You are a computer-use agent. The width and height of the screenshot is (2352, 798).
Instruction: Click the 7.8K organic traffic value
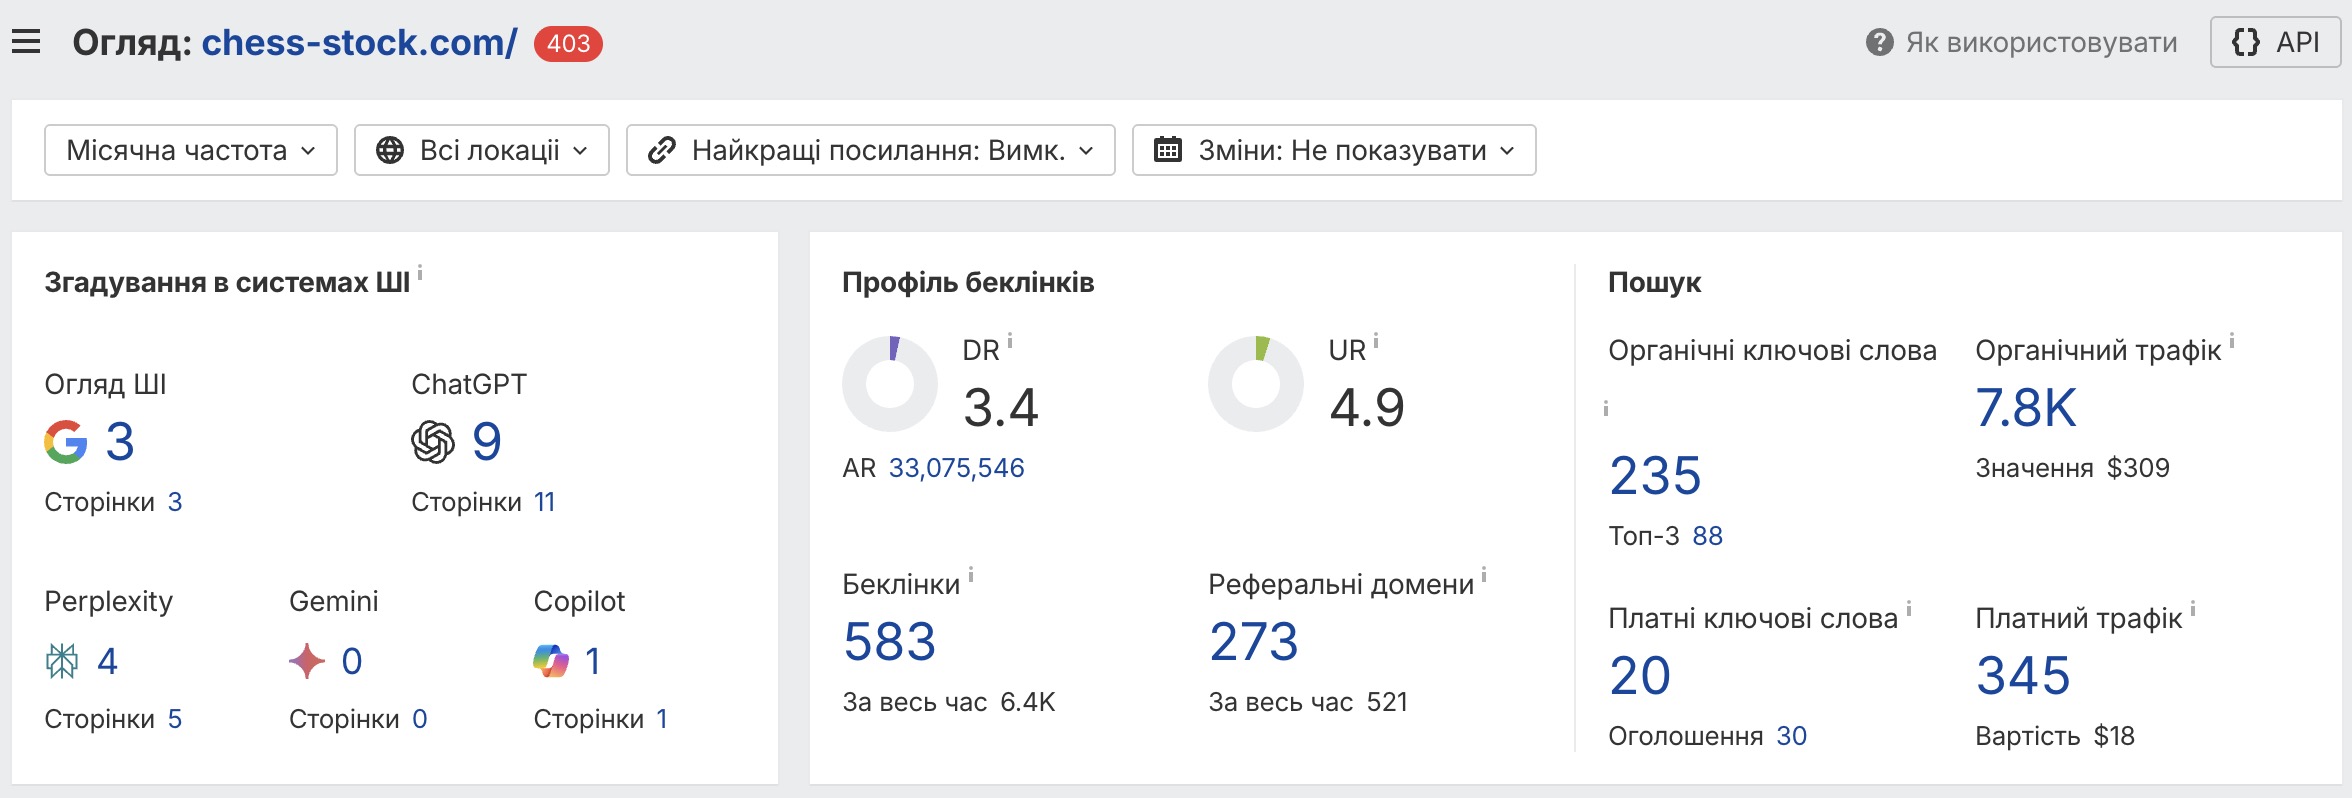(2025, 408)
